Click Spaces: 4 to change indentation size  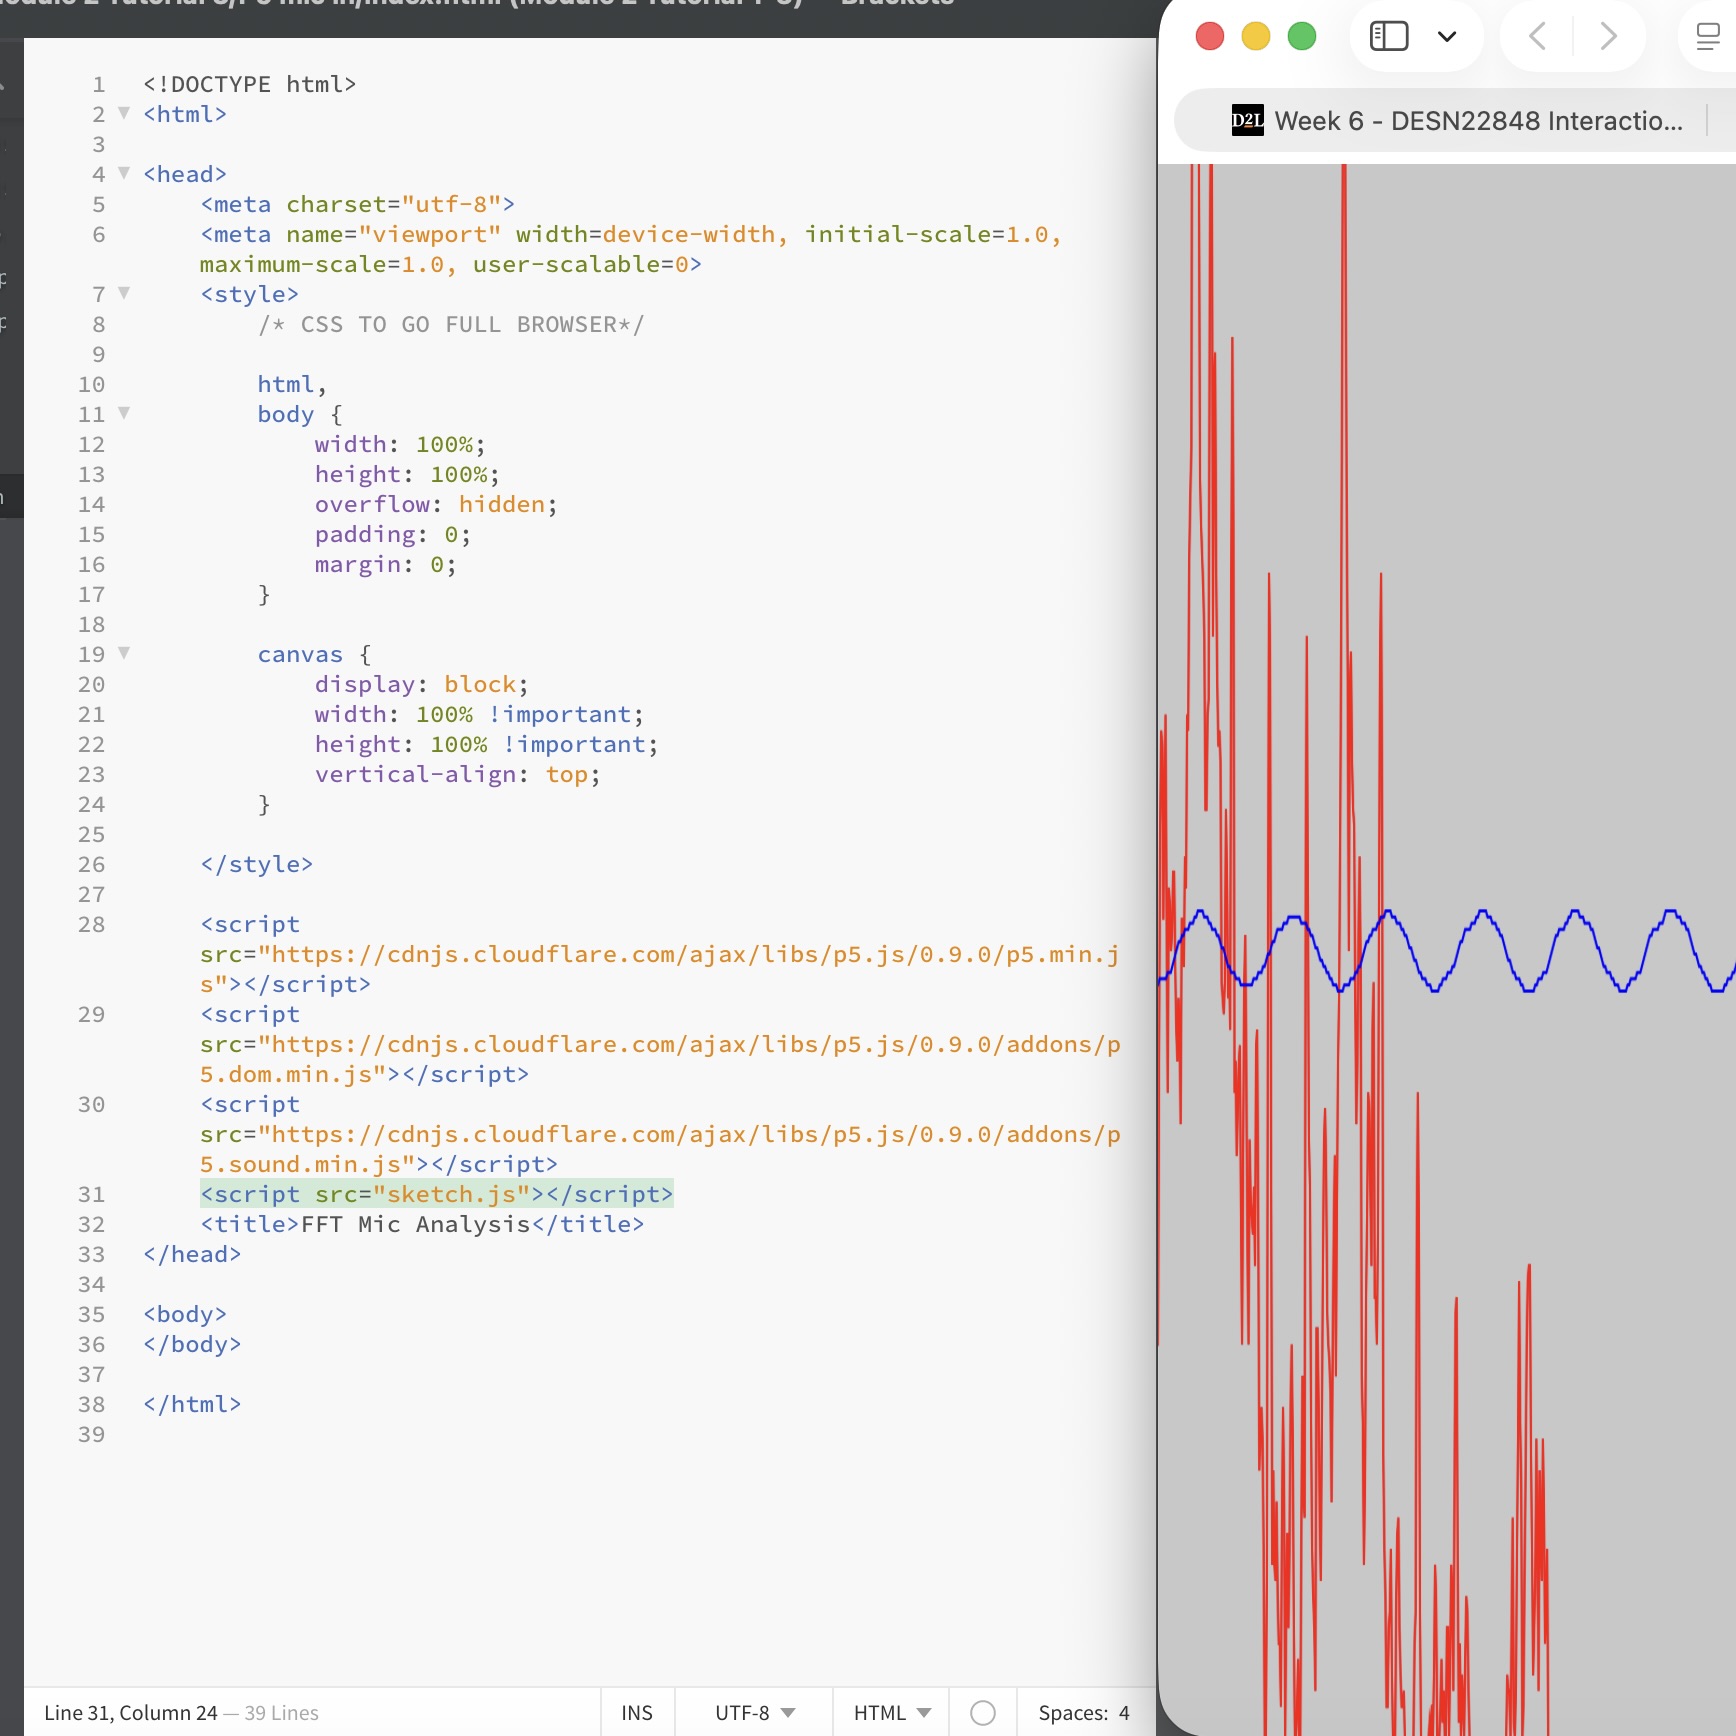tap(1083, 1712)
